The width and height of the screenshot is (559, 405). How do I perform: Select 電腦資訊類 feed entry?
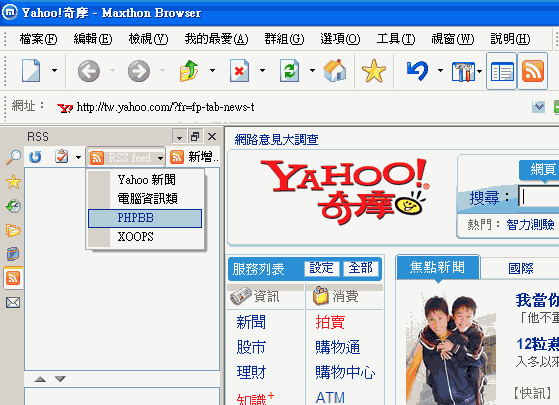pos(145,199)
